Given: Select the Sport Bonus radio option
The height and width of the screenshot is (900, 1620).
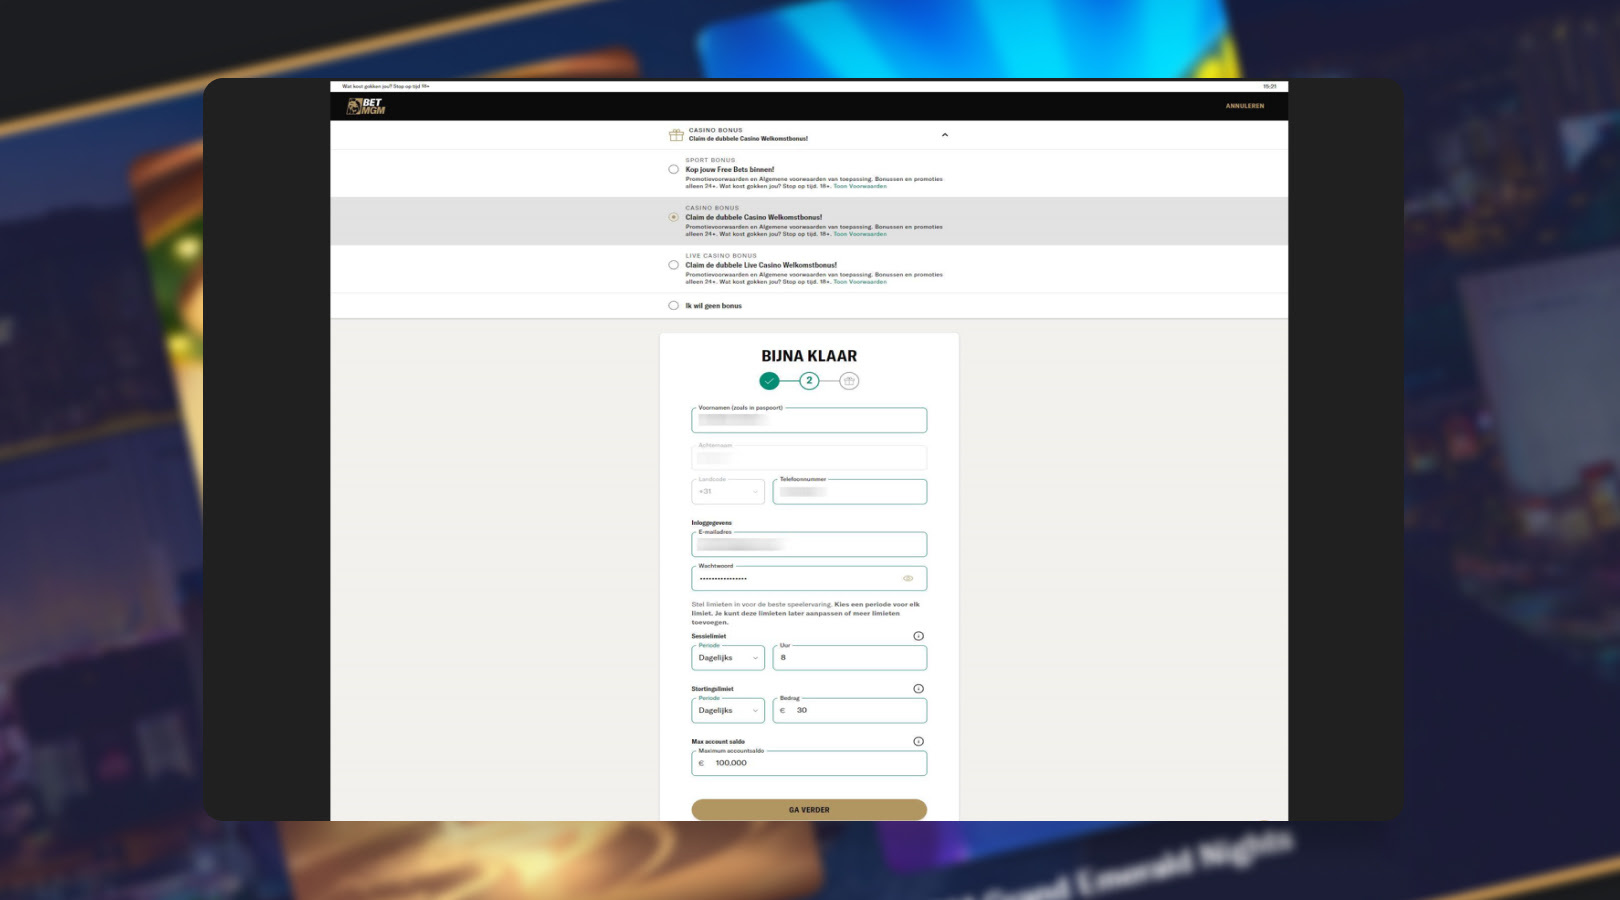Looking at the screenshot, I should pyautogui.click(x=673, y=169).
